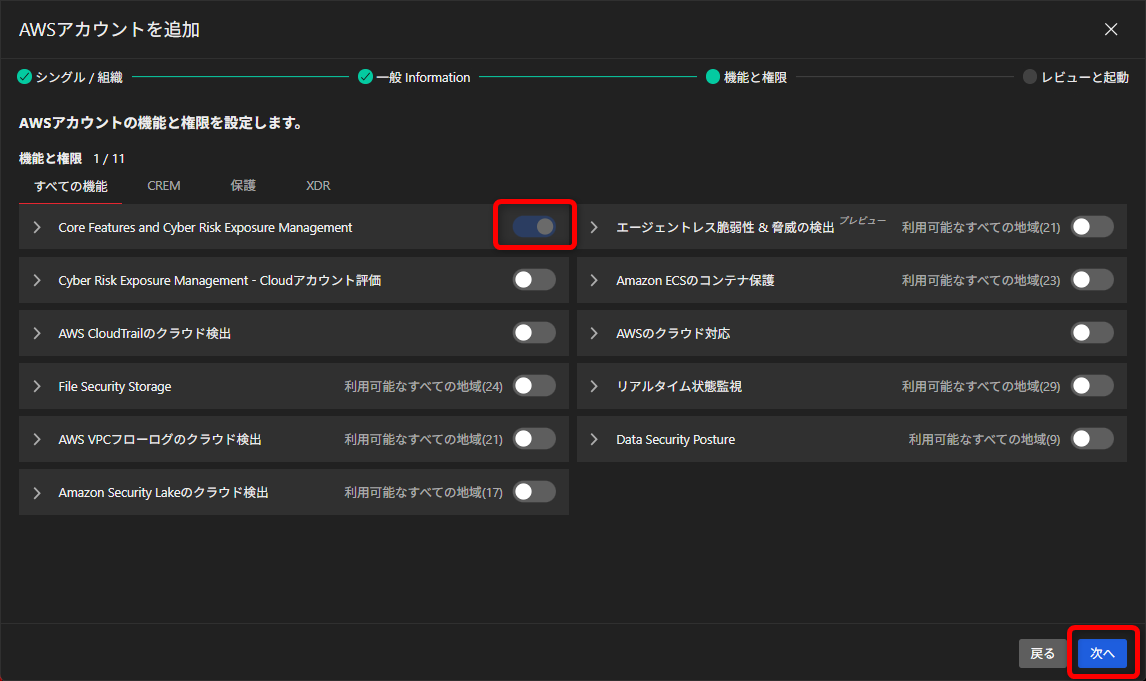Click 利用可能なすべての地域(21) for AWS VPCフローログ
Screen dimensions: 1146x681
pos(423,439)
